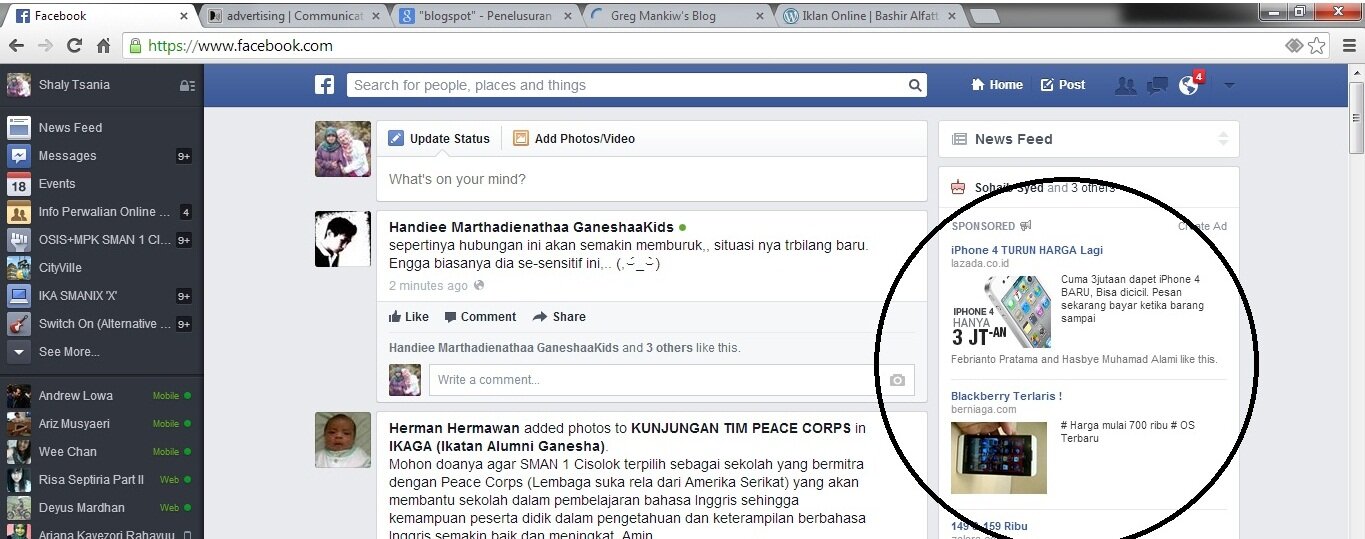Click Herman Hermawan's baby profile photo
The image size is (1365, 539).
click(x=343, y=440)
